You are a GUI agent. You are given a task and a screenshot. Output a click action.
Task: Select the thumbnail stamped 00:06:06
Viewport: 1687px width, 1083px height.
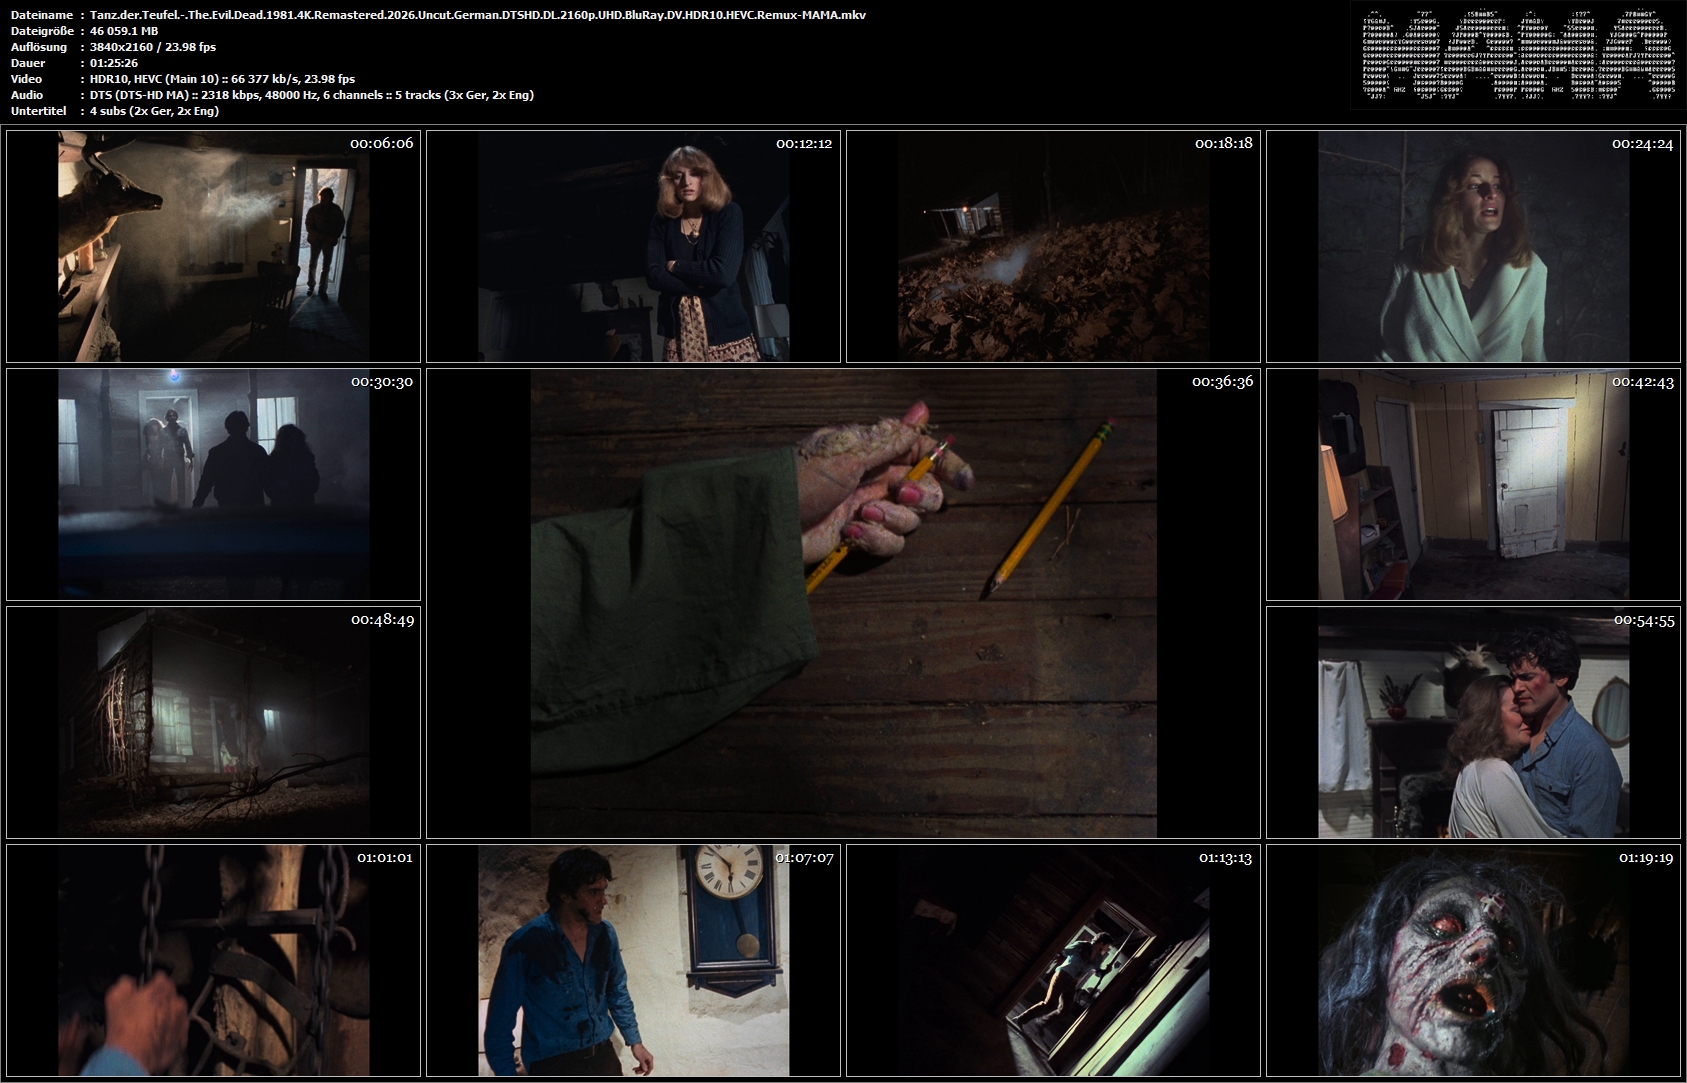(x=213, y=246)
